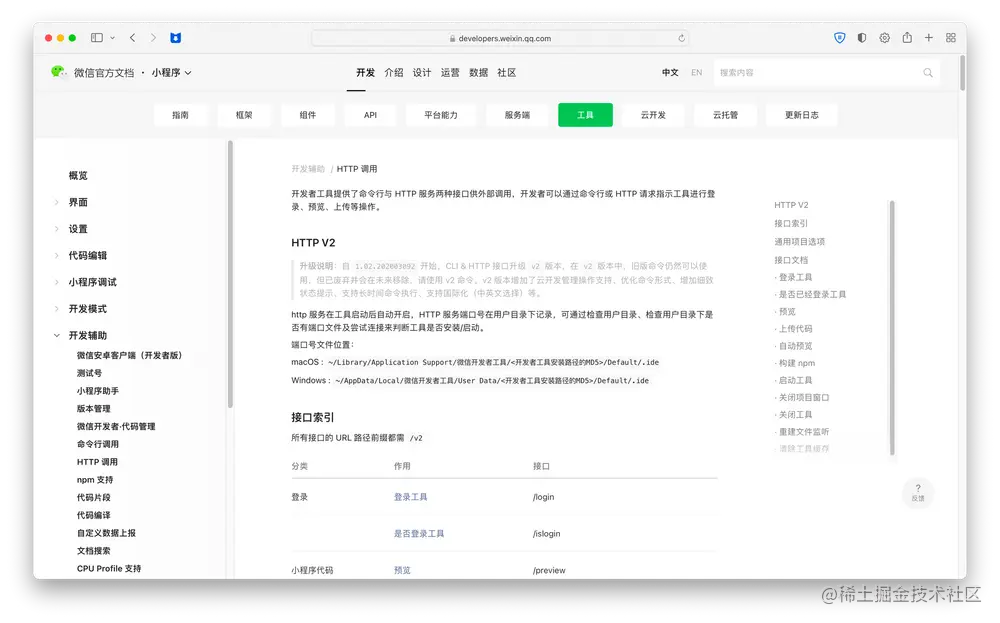The width and height of the screenshot is (1000, 623).
Task: Show tab overview with the grid icon
Action: pos(951,37)
